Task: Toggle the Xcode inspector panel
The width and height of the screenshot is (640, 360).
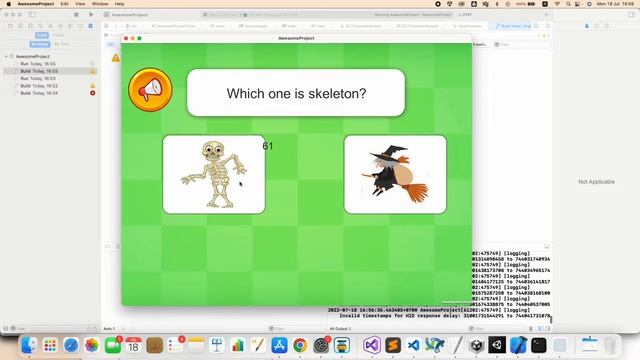Action: 631,15
